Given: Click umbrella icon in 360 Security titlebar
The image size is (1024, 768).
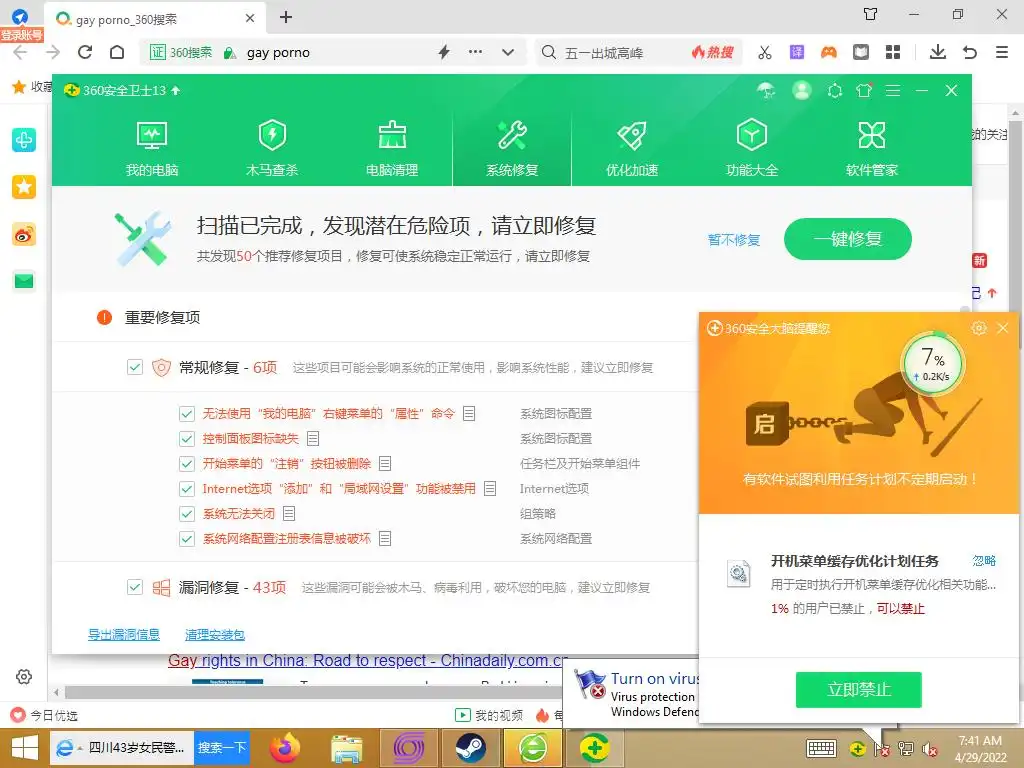Looking at the screenshot, I should (x=766, y=91).
